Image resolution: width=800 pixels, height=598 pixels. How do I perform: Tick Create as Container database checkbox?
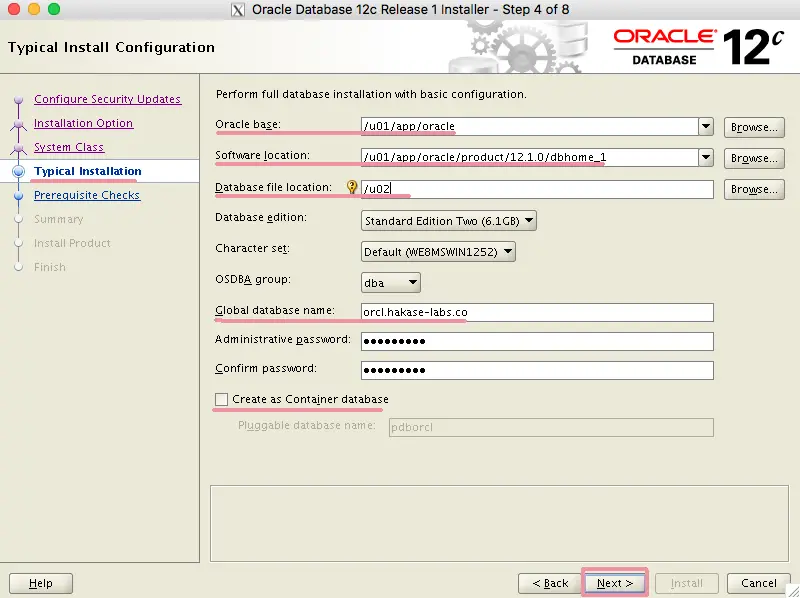click(221, 400)
